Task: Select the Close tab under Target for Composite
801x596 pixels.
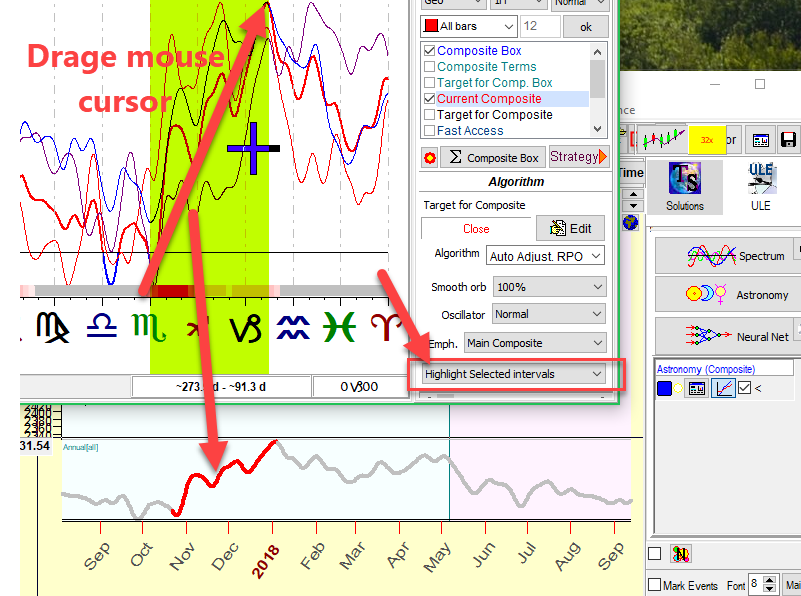Action: coord(476,229)
